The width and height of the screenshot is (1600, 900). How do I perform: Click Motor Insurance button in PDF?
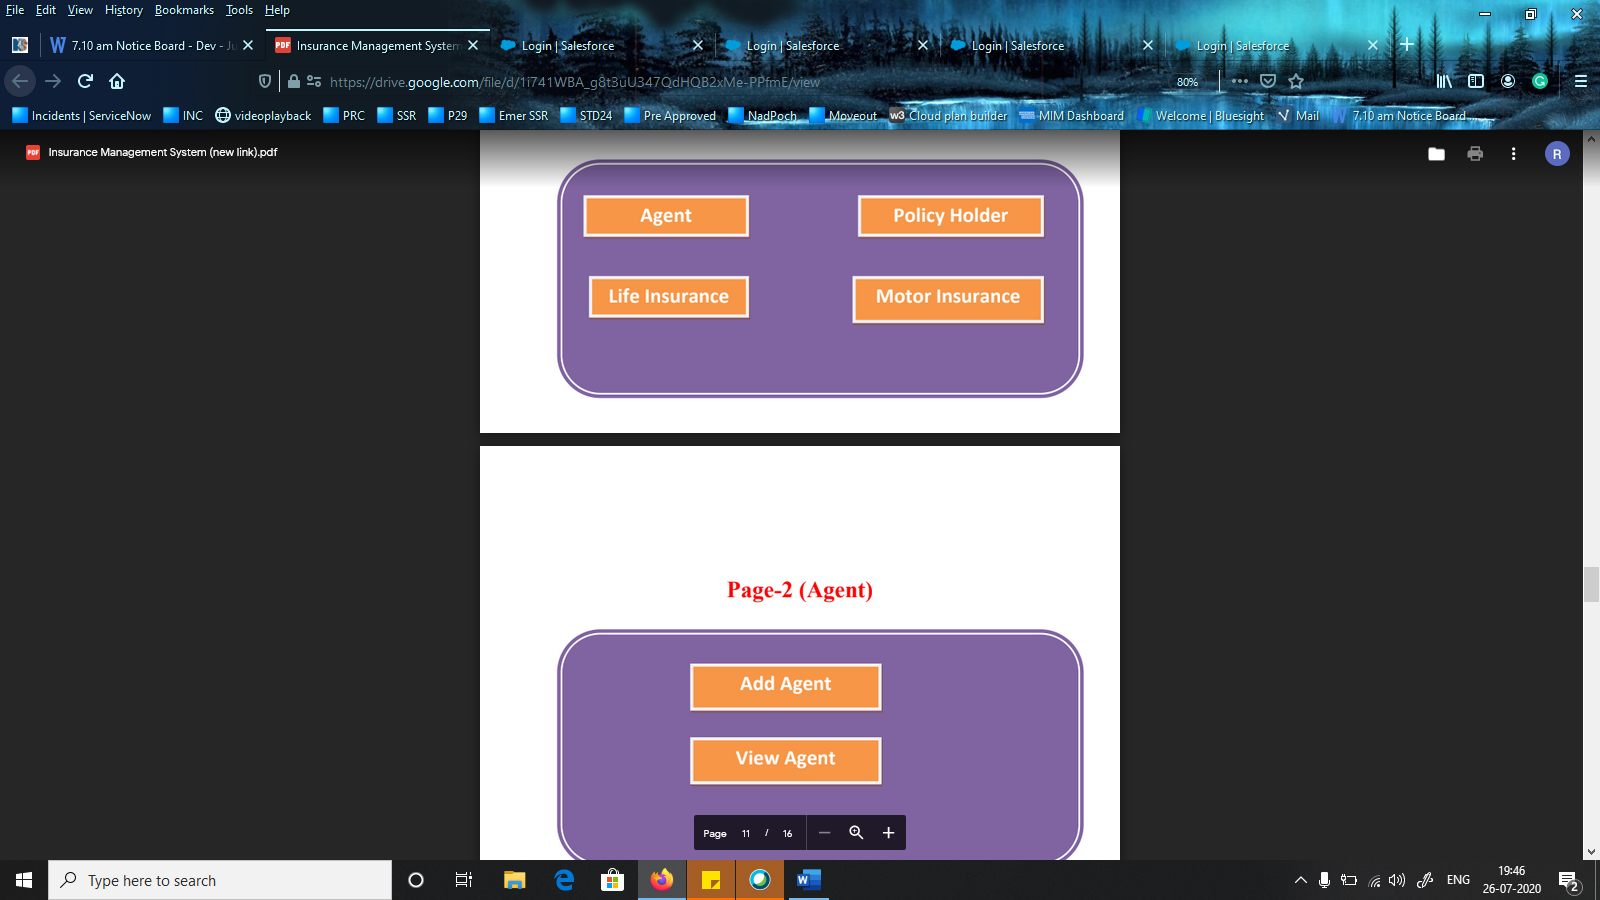948,299
